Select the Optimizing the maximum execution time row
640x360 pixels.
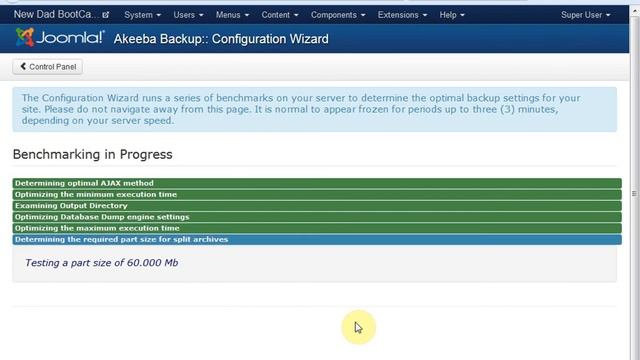click(x=317, y=228)
